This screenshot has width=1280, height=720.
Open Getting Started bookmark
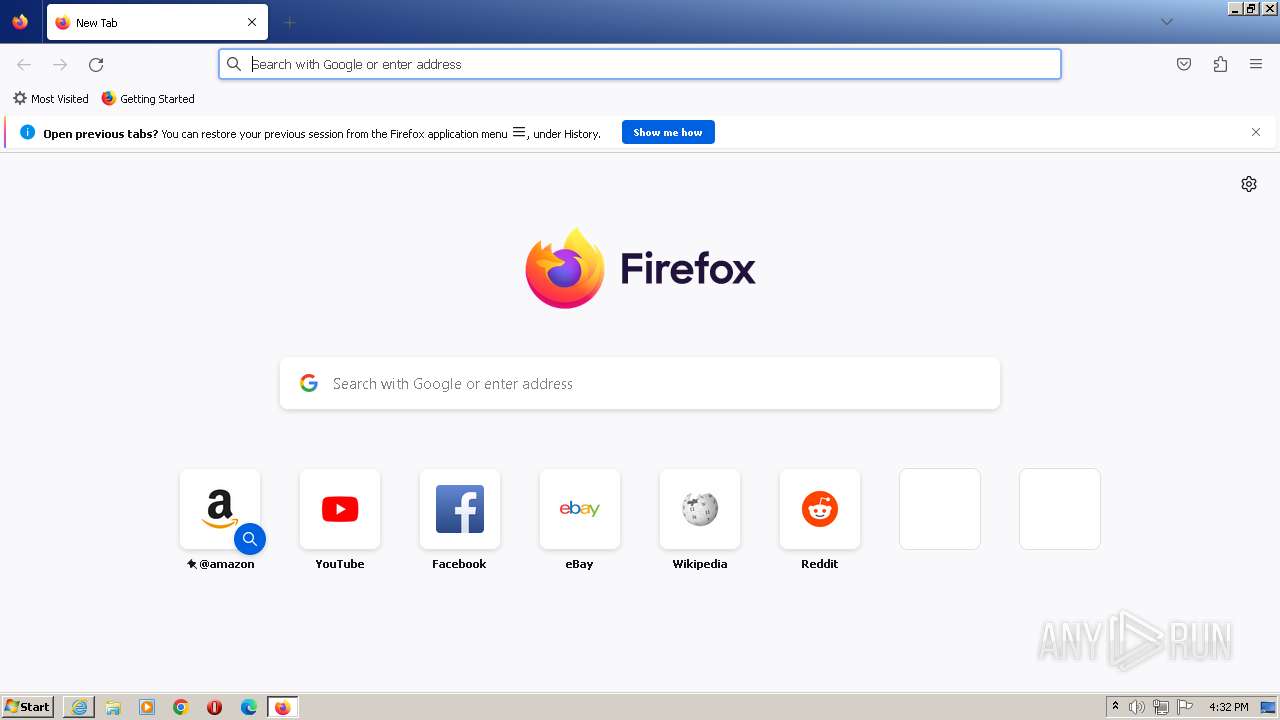148,99
